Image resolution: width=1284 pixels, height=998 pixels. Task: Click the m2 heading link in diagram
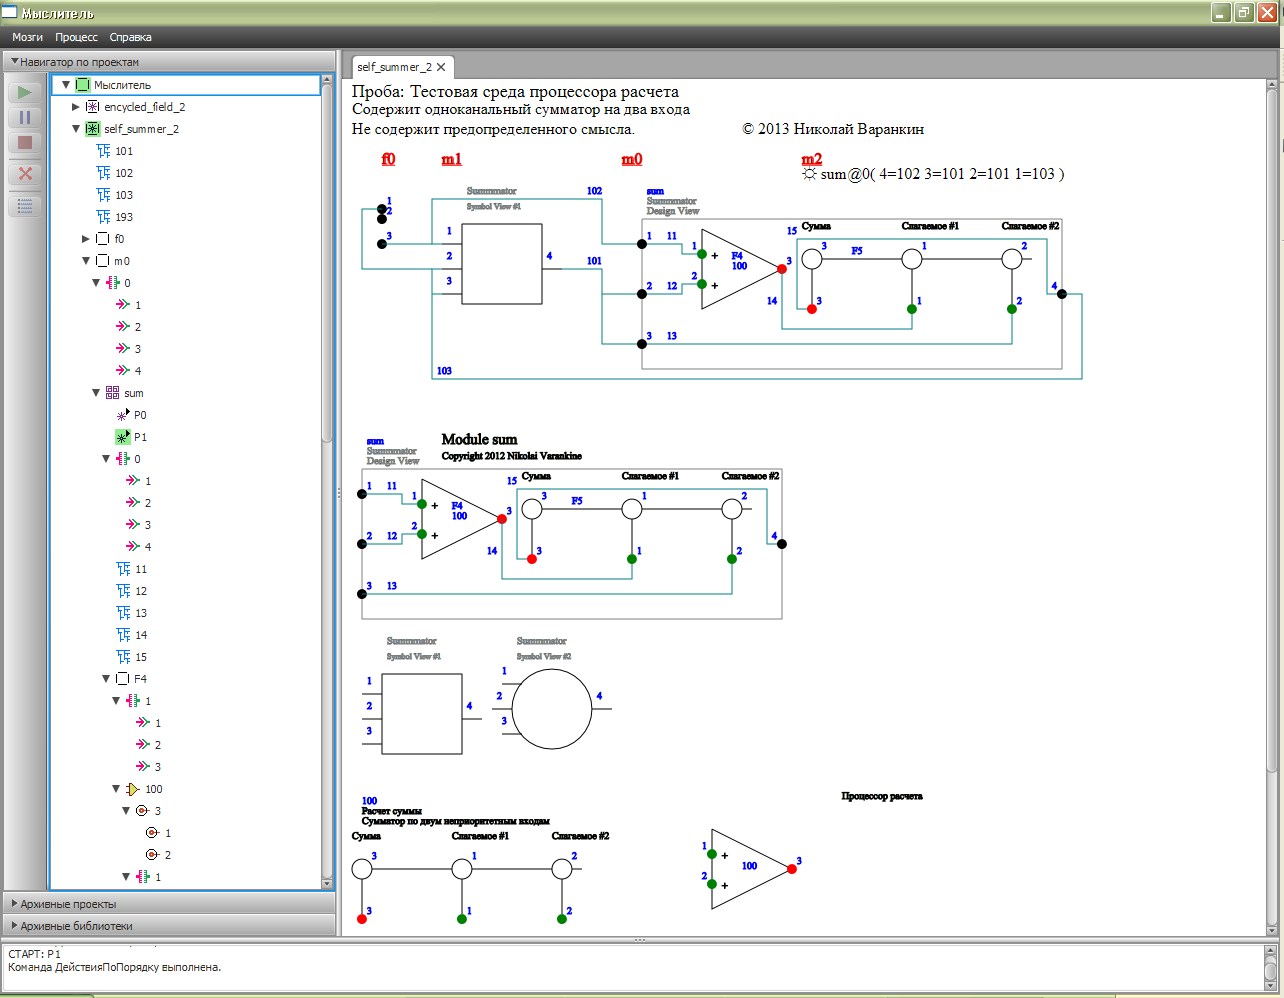pyautogui.click(x=812, y=159)
